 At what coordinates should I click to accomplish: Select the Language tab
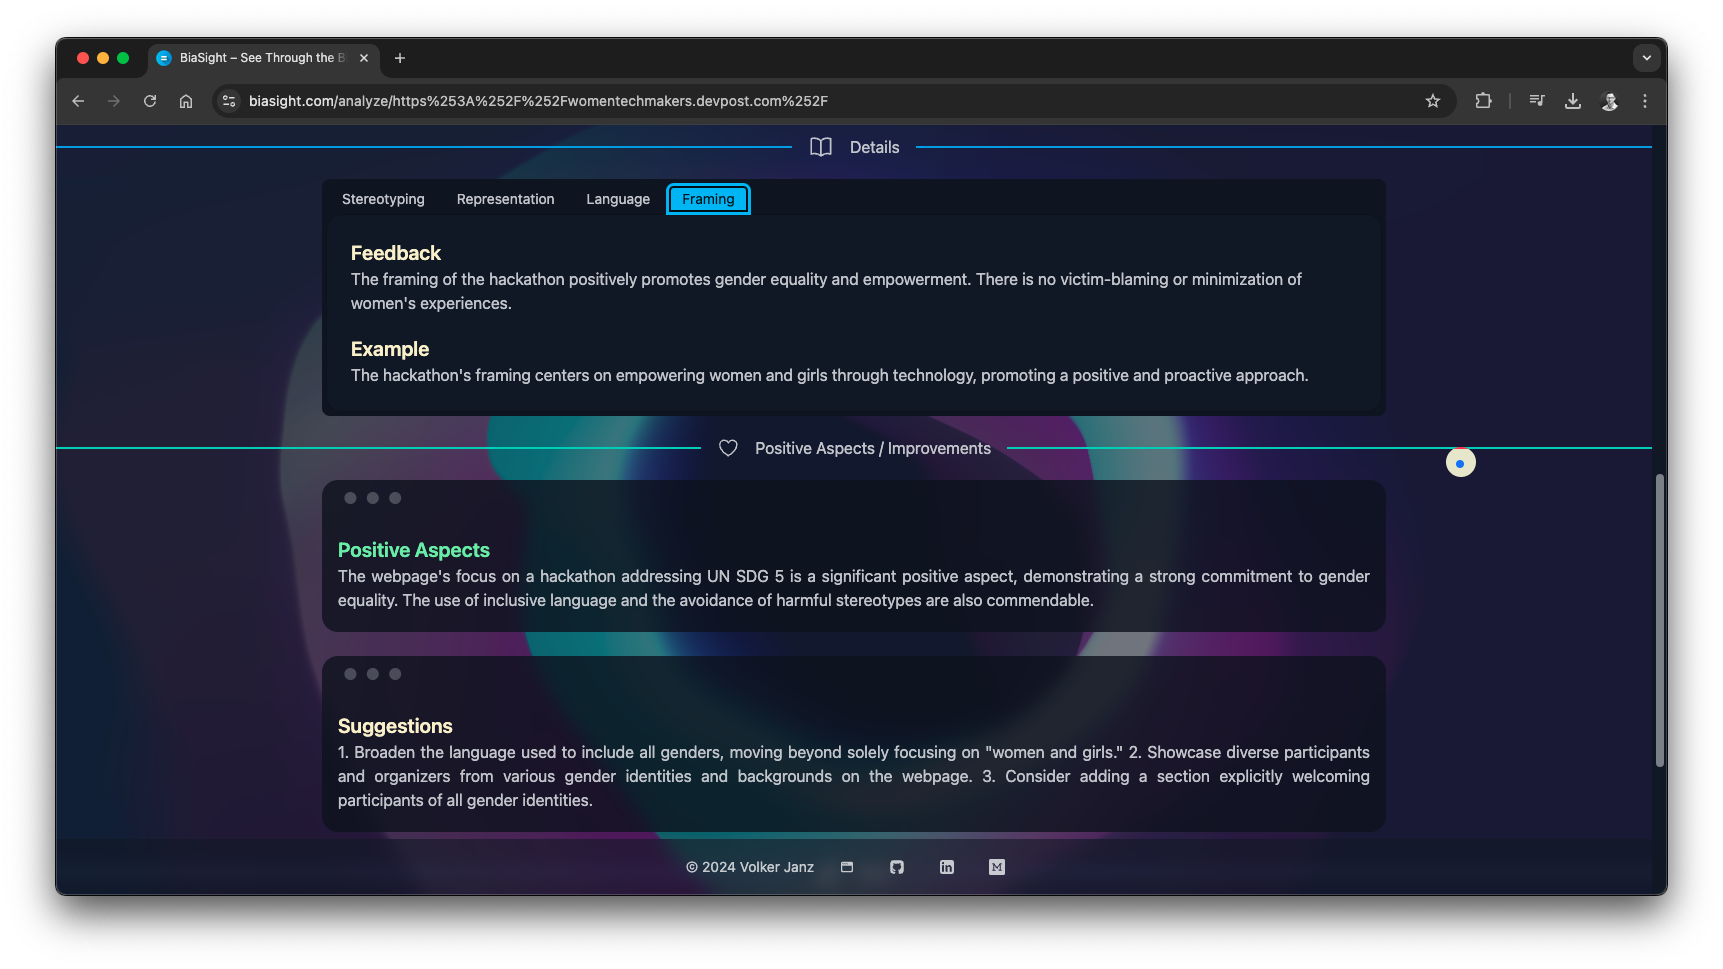(x=617, y=199)
